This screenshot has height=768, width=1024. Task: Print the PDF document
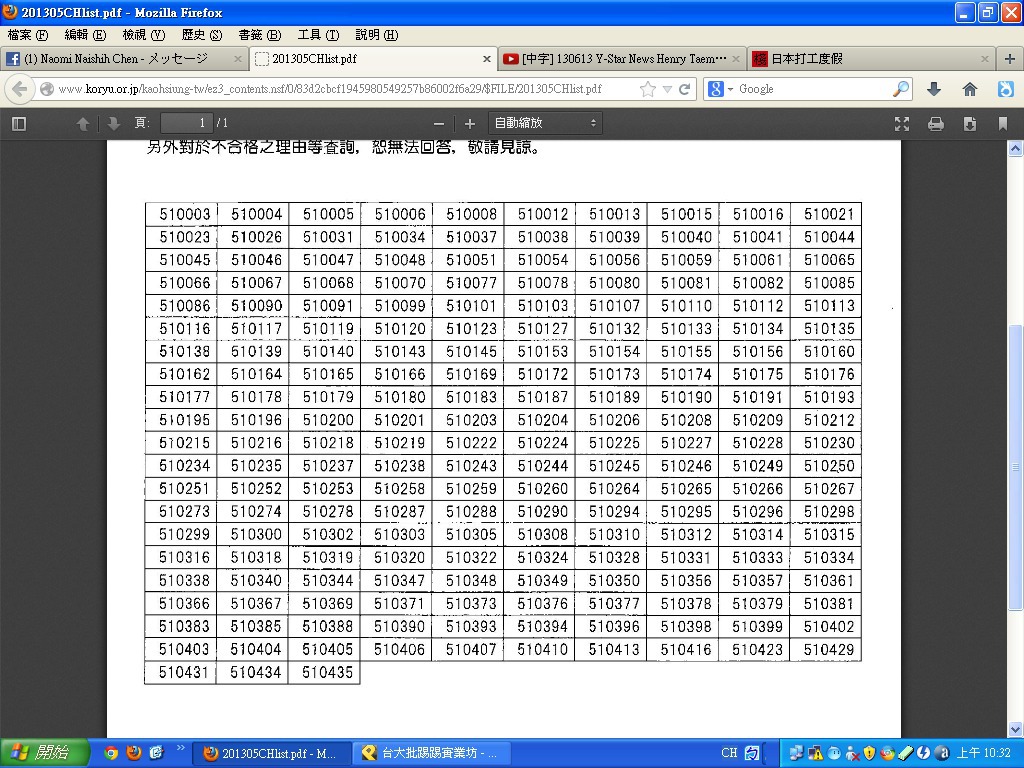coord(936,123)
